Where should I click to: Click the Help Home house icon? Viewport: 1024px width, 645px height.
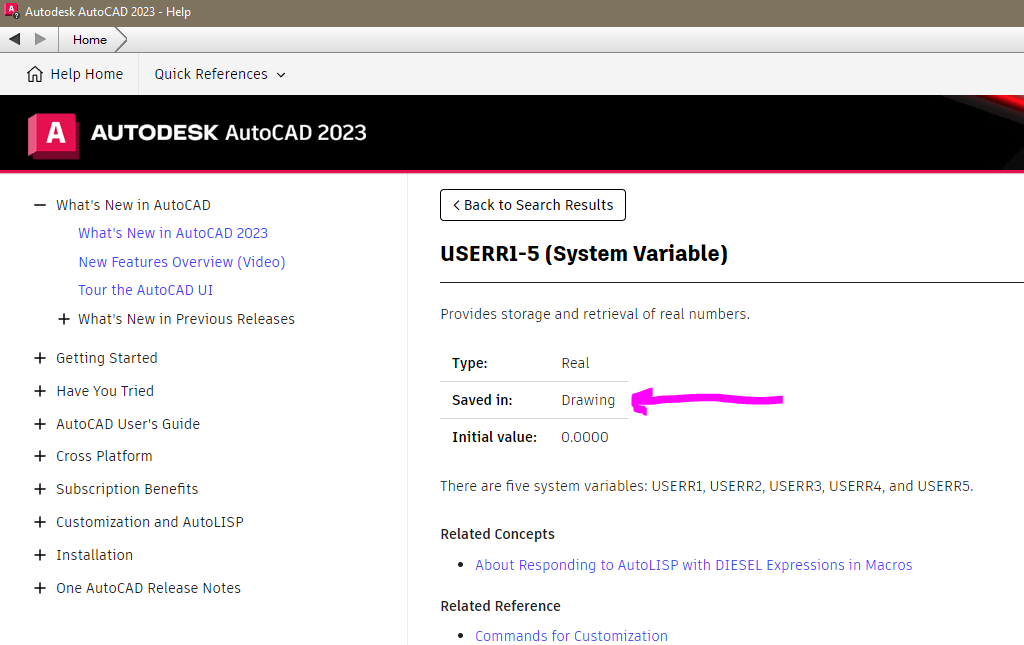click(34, 73)
